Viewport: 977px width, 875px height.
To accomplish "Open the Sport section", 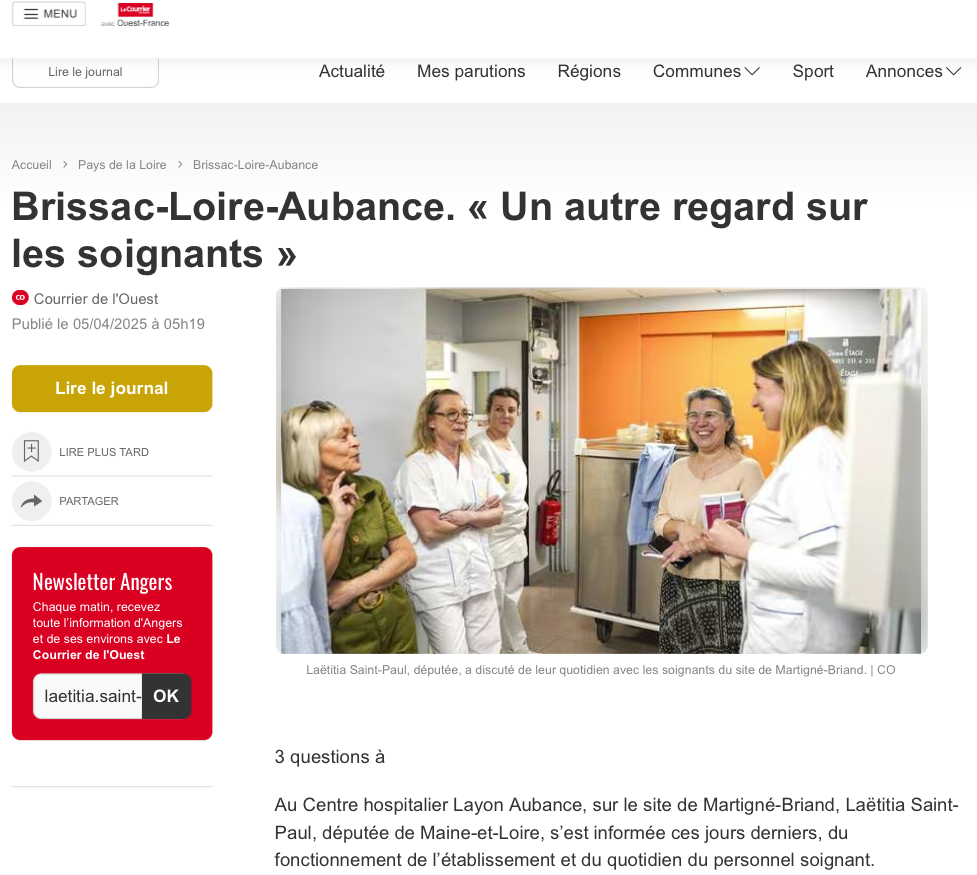I will coord(813,72).
